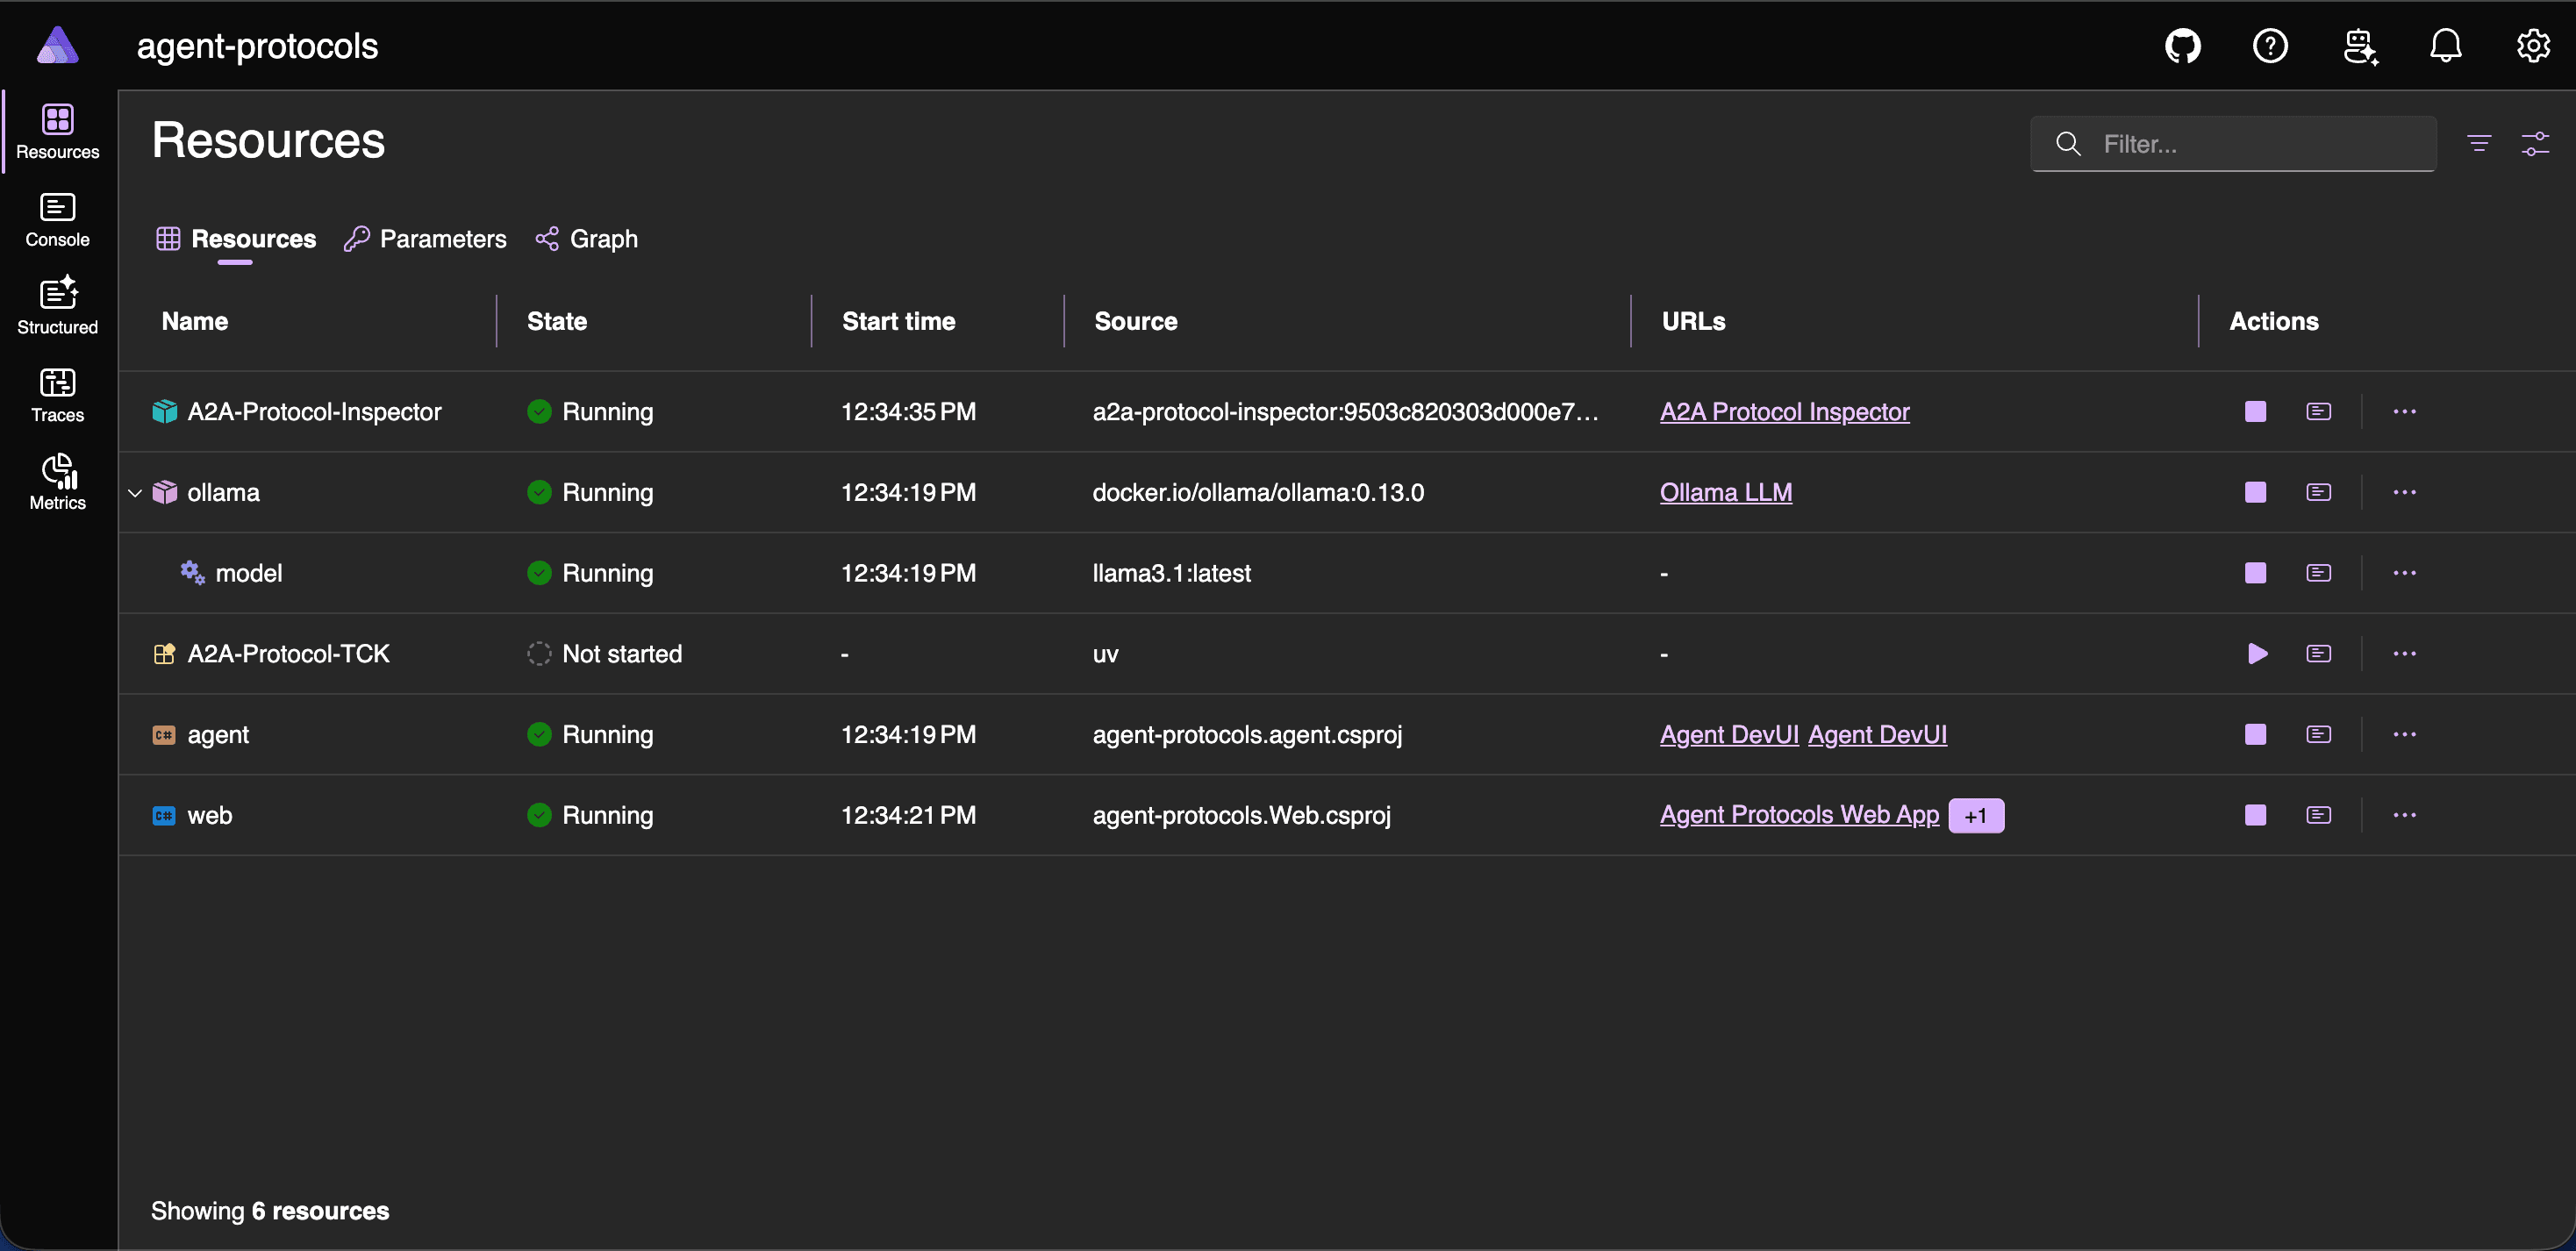The image size is (2576, 1251).
Task: Click the source 'docker.io/ollama/ollama:0.13.0'
Action: pyautogui.click(x=1258, y=493)
